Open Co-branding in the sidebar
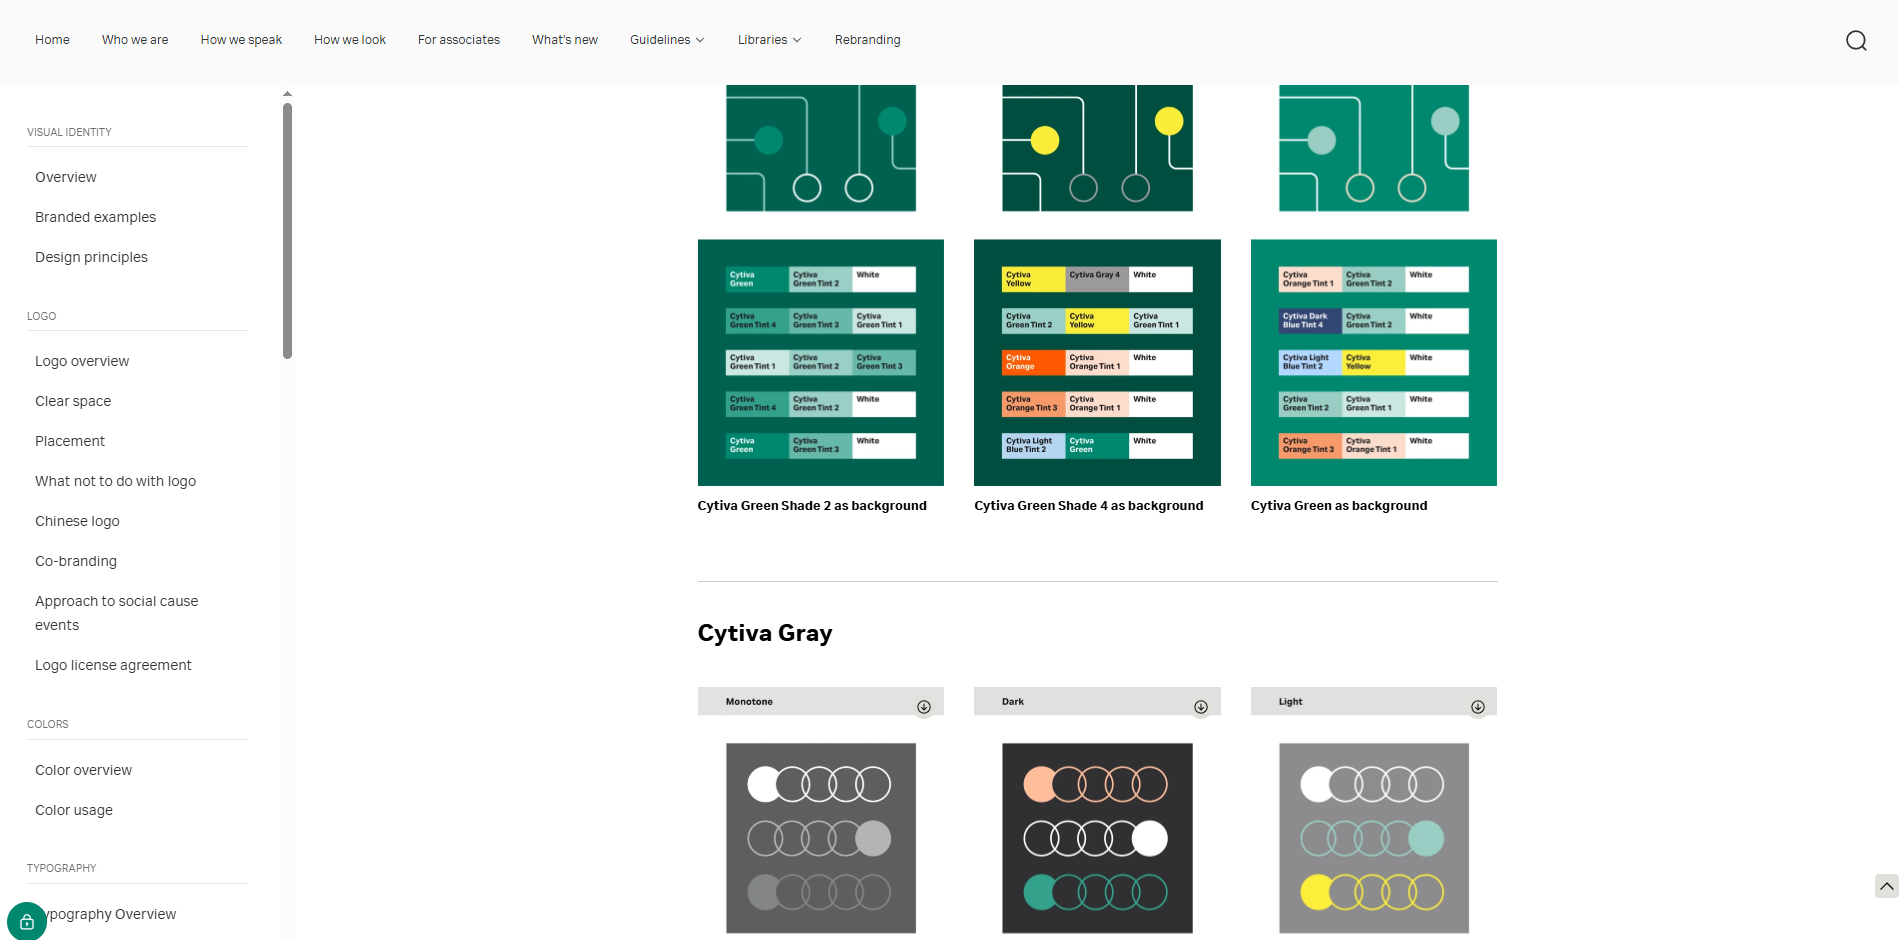The width and height of the screenshot is (1899, 940). click(76, 561)
